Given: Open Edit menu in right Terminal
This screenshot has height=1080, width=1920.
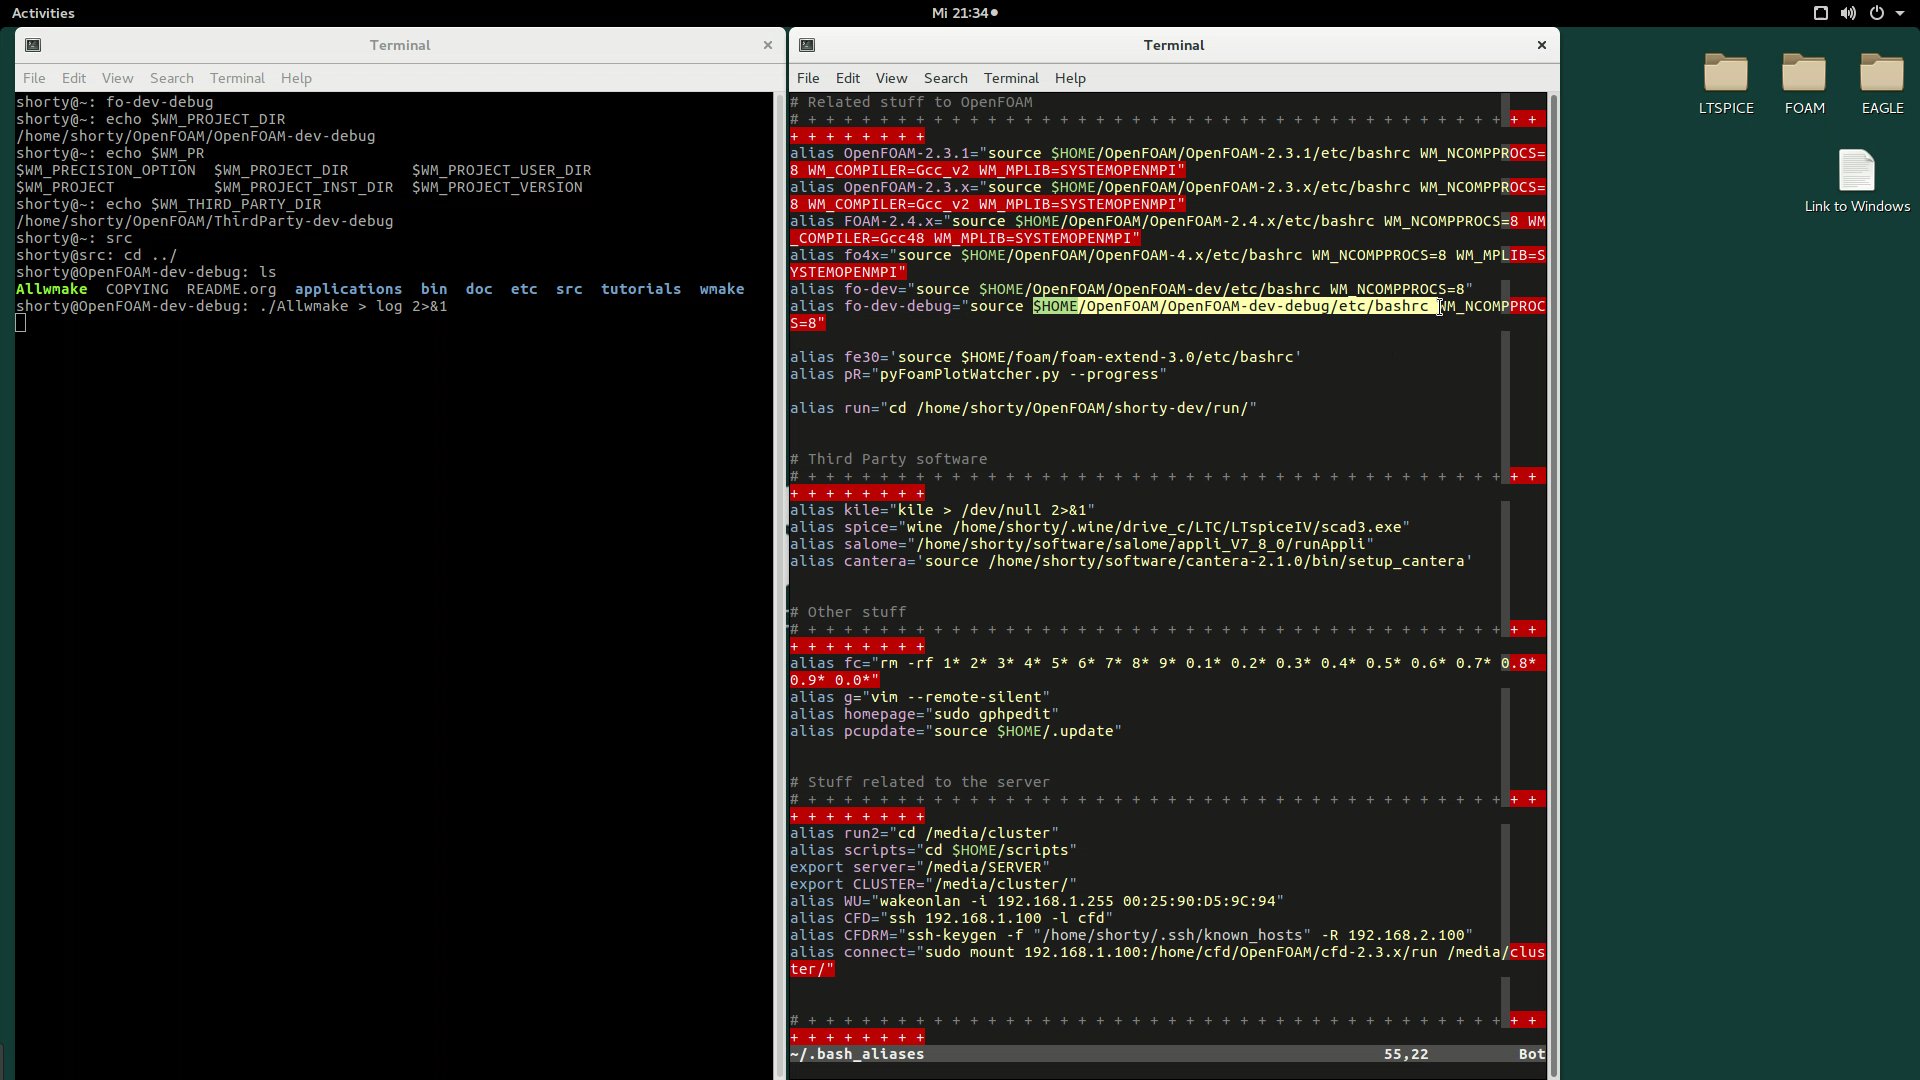Looking at the screenshot, I should point(848,78).
